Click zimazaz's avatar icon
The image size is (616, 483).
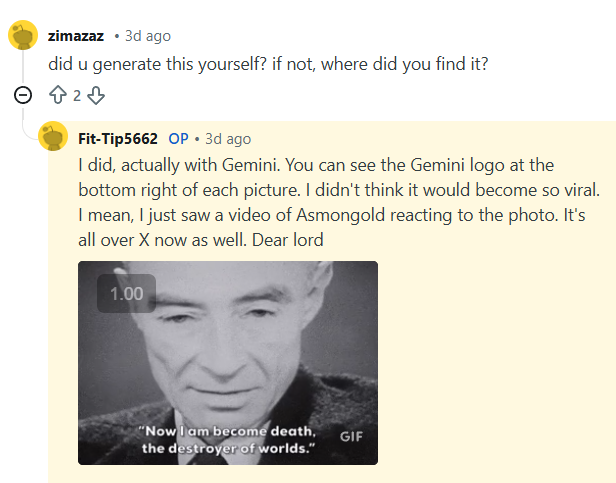[x=23, y=36]
